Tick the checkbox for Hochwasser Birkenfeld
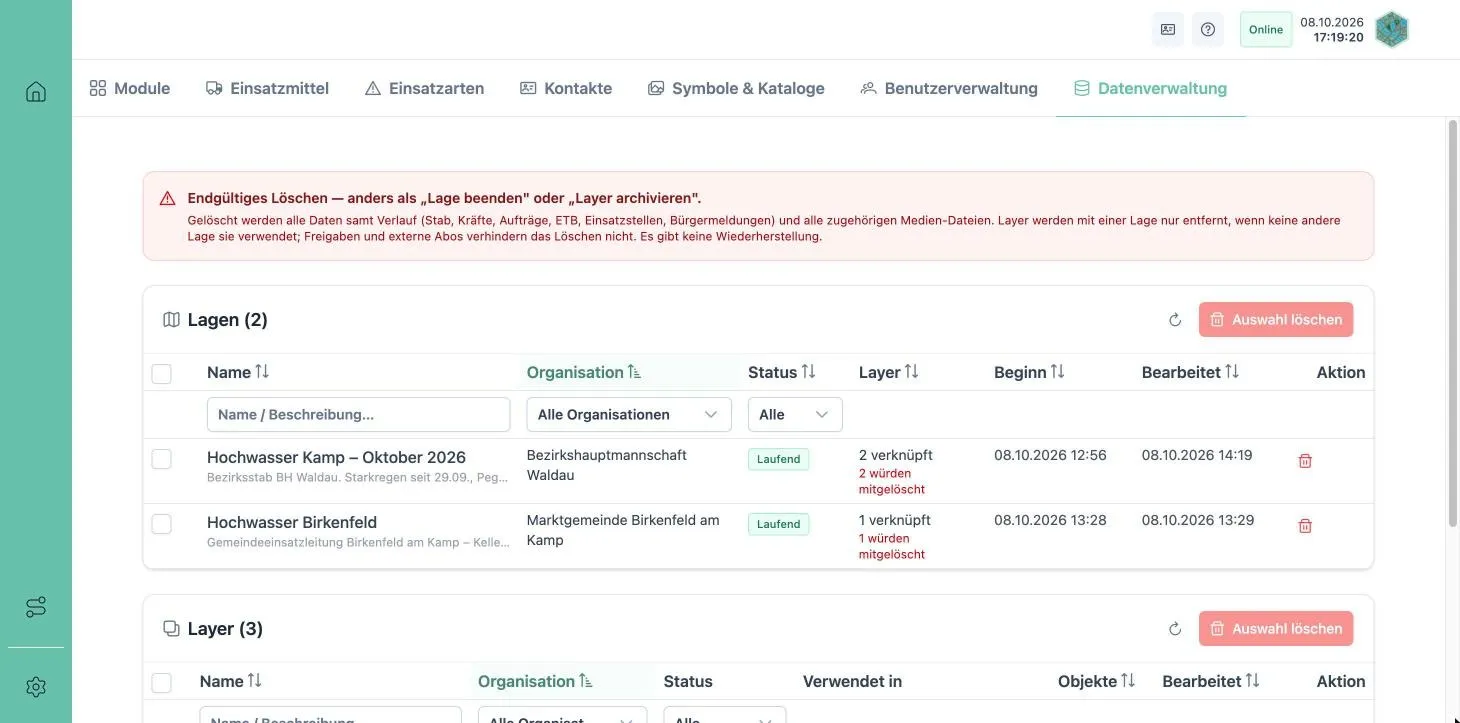Screen dimensions: 1460x723 [x=161, y=524]
